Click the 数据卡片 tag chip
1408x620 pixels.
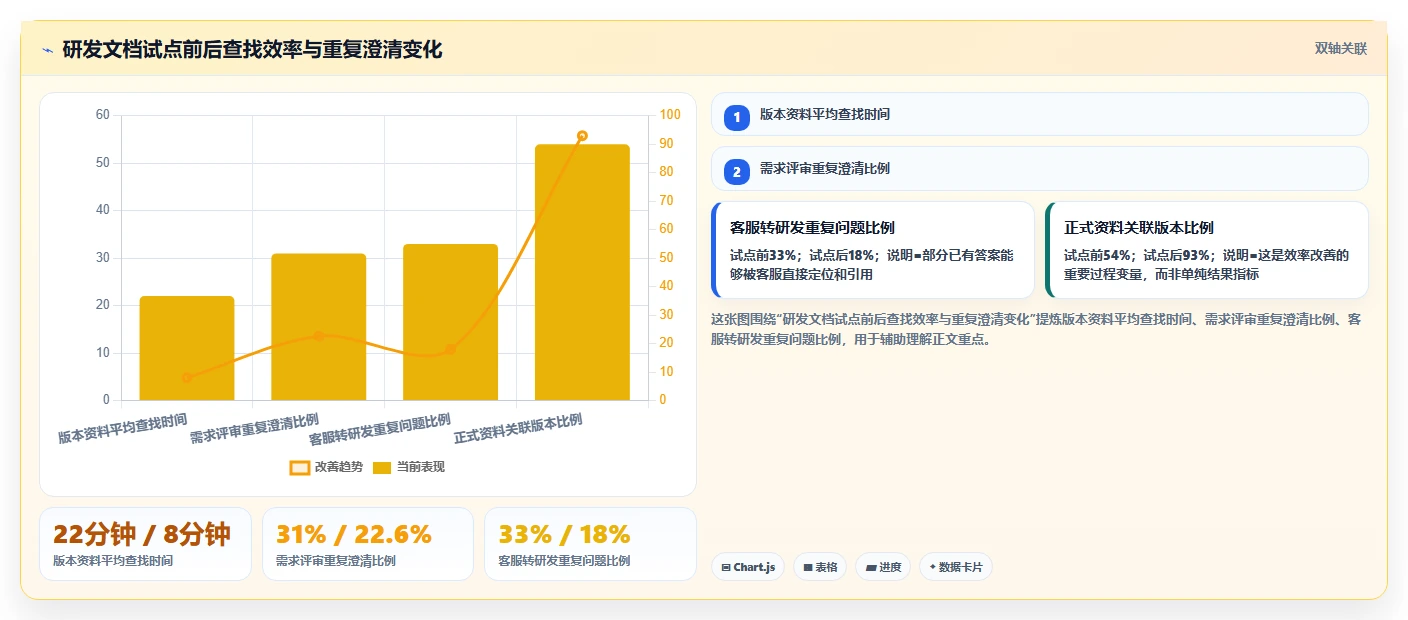coord(956,567)
